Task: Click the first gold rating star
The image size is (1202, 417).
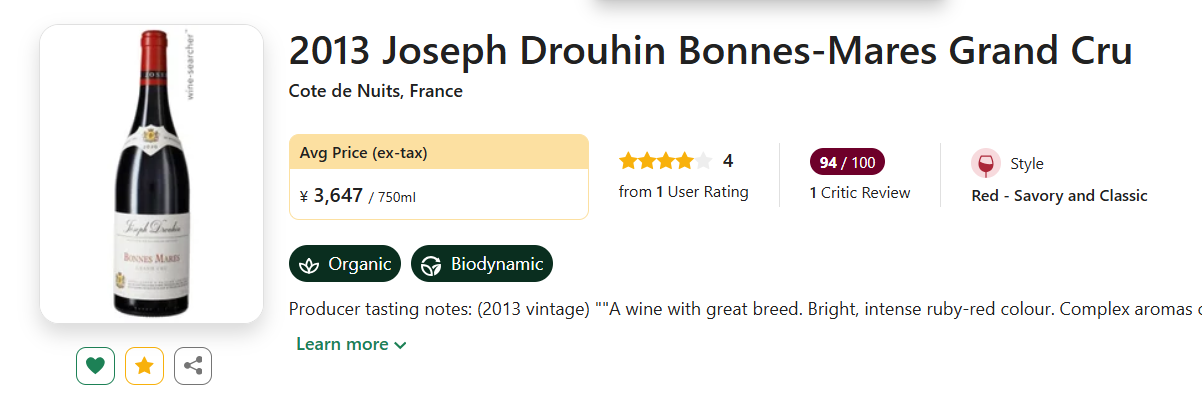Action: (629, 161)
